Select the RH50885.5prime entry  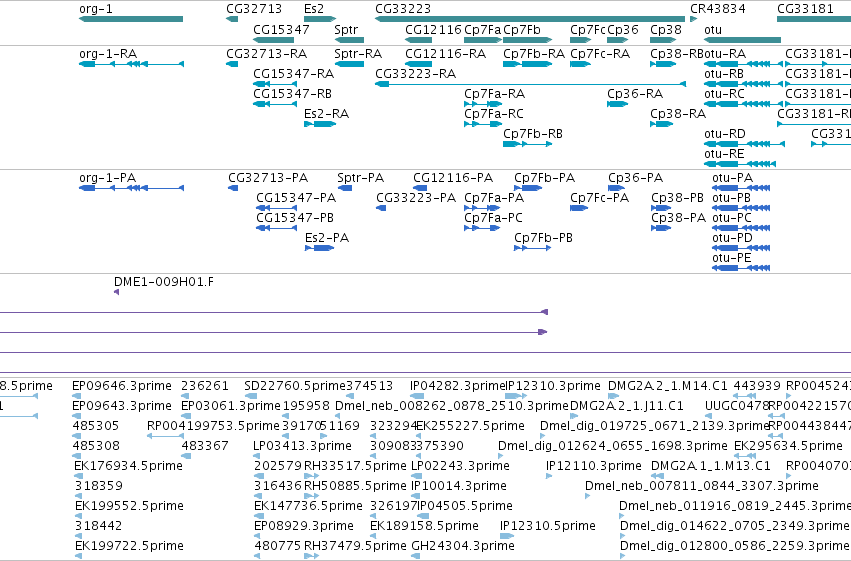(x=355, y=486)
